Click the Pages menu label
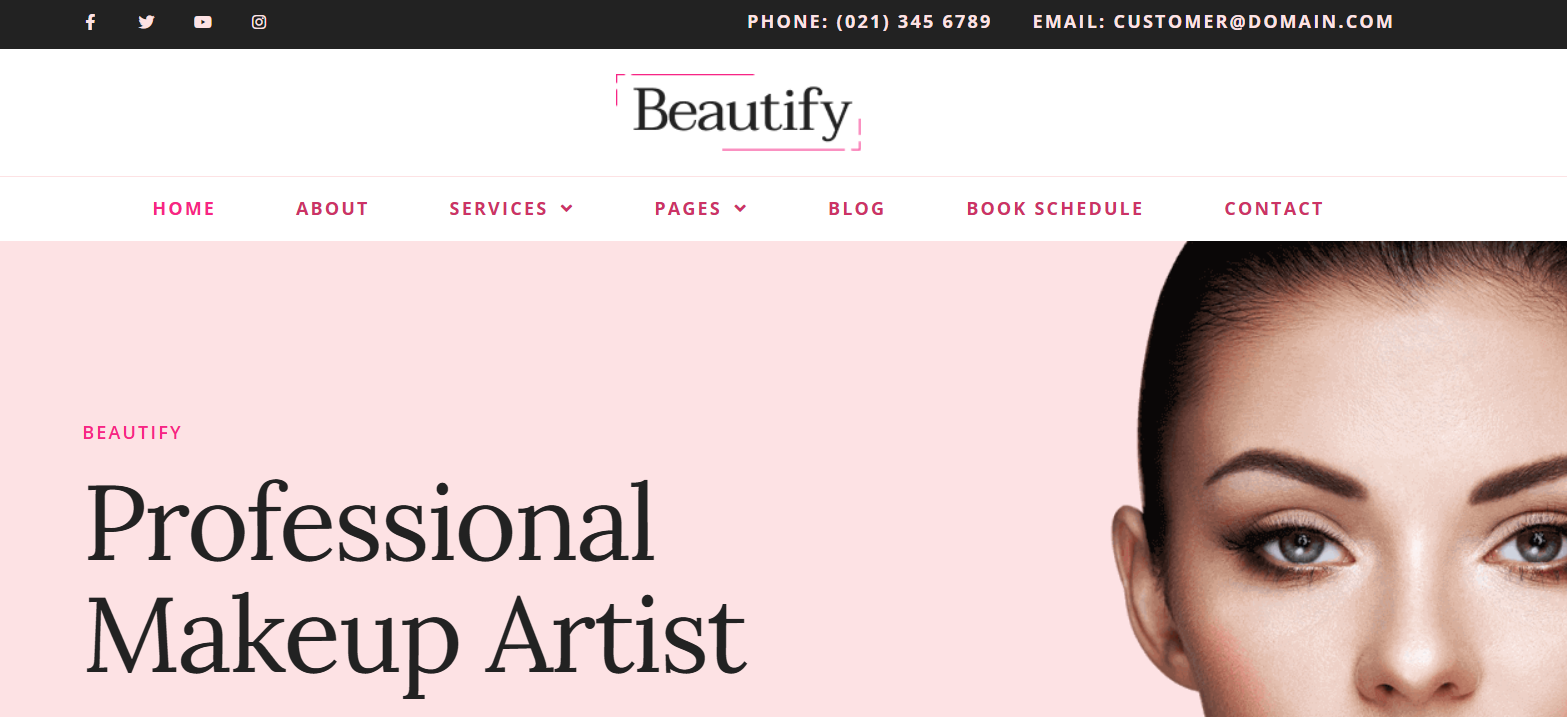Screen dimensions: 1567x717 (688, 209)
